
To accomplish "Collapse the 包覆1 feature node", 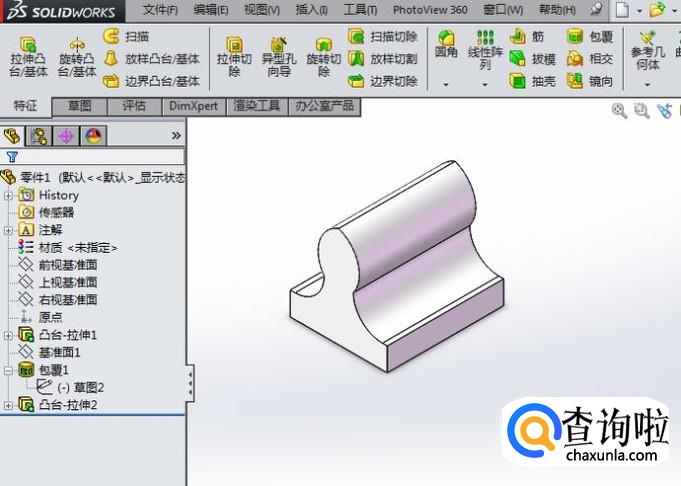I will (8, 370).
